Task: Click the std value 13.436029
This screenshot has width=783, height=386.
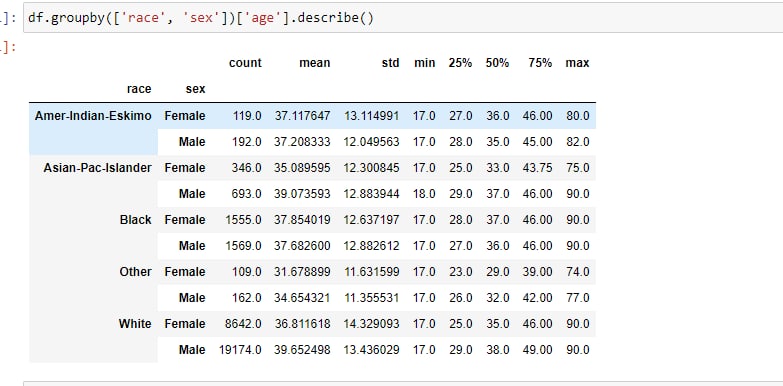Action: pos(372,350)
